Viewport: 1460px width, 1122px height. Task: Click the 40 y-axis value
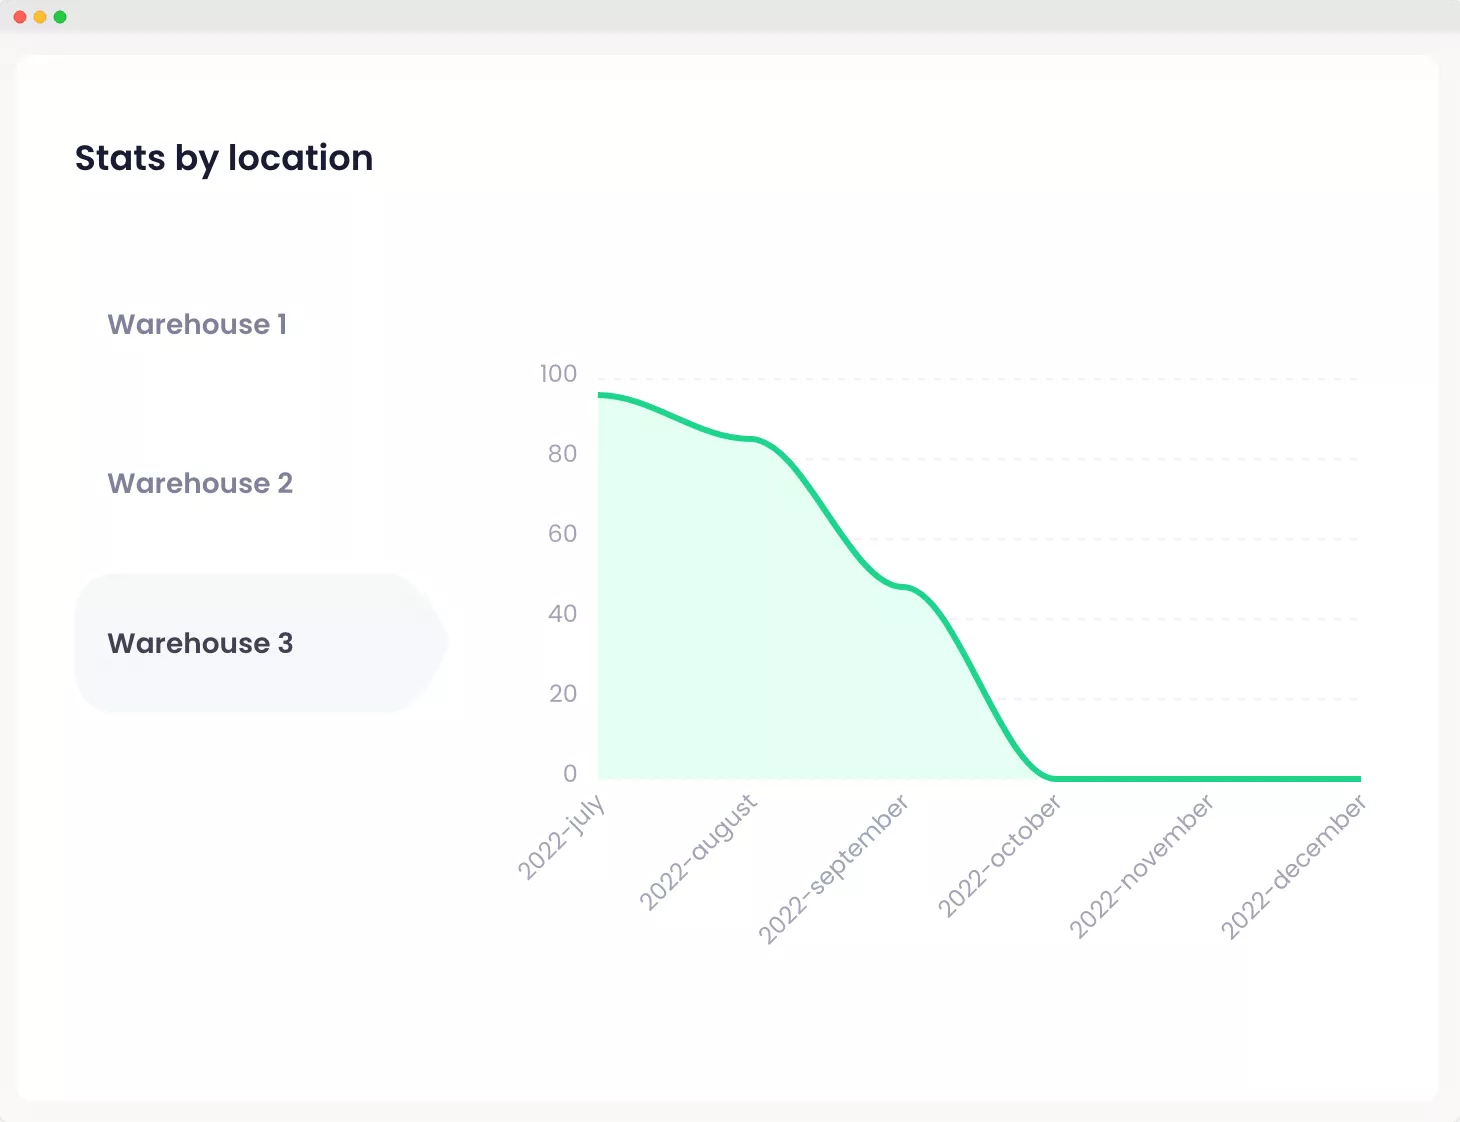(x=562, y=614)
